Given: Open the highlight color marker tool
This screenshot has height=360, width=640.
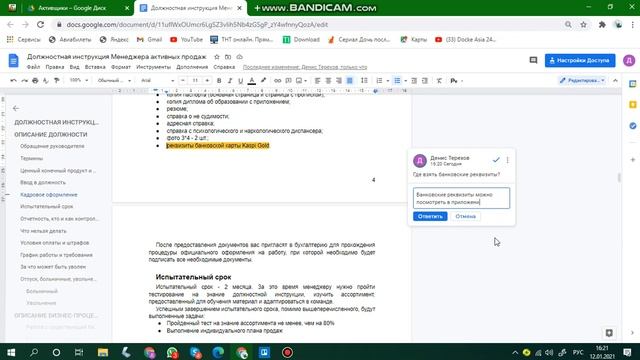Looking at the screenshot, I should click(263, 81).
